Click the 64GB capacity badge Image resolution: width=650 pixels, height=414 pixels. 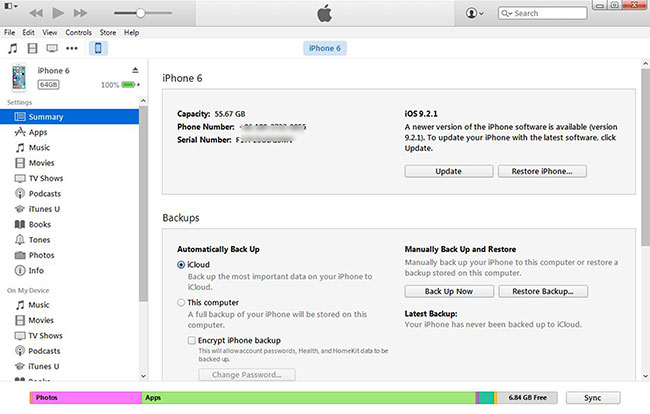pyautogui.click(x=49, y=85)
